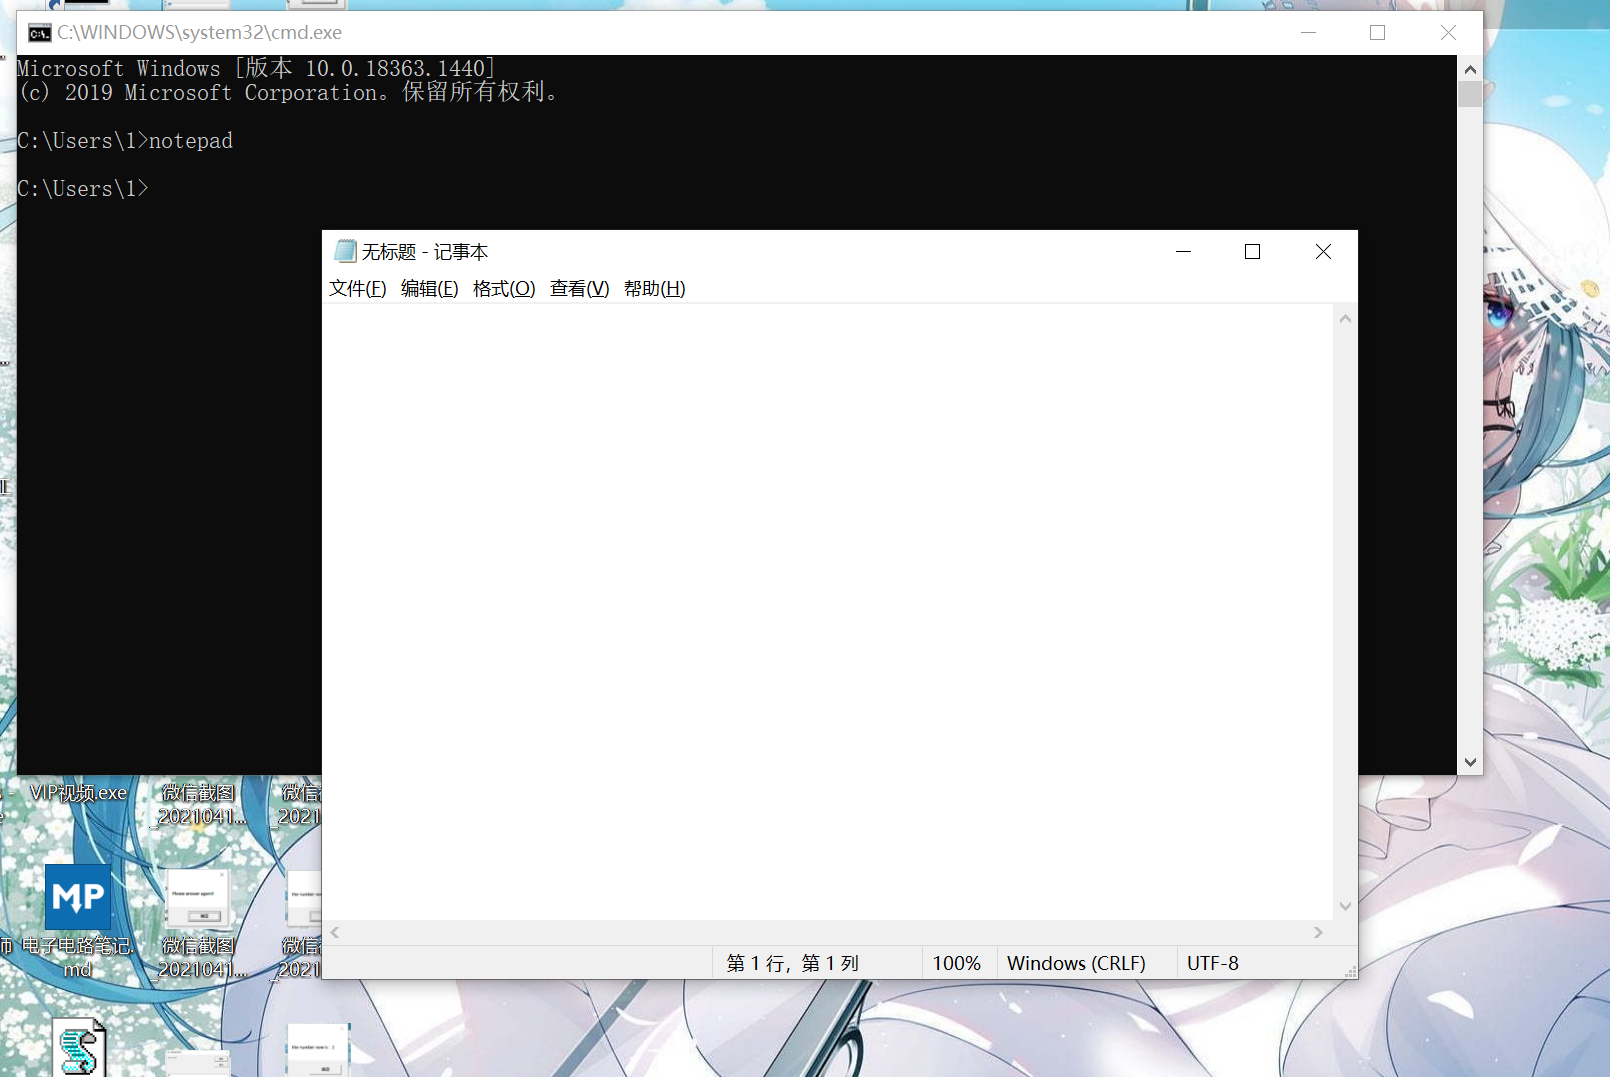
Task: Click the UTF-8 encoding indicator in the status bar
Action: 1213,963
